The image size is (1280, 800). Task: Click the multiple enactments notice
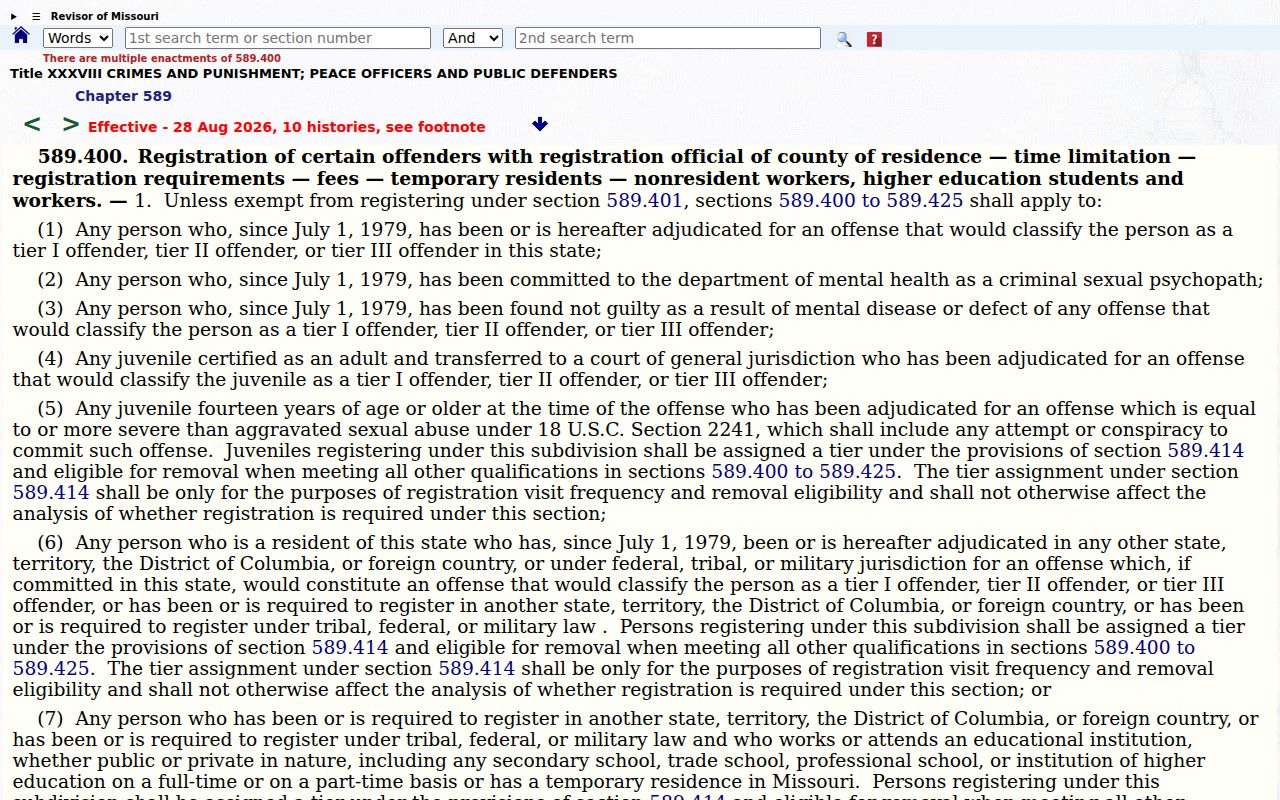161,58
